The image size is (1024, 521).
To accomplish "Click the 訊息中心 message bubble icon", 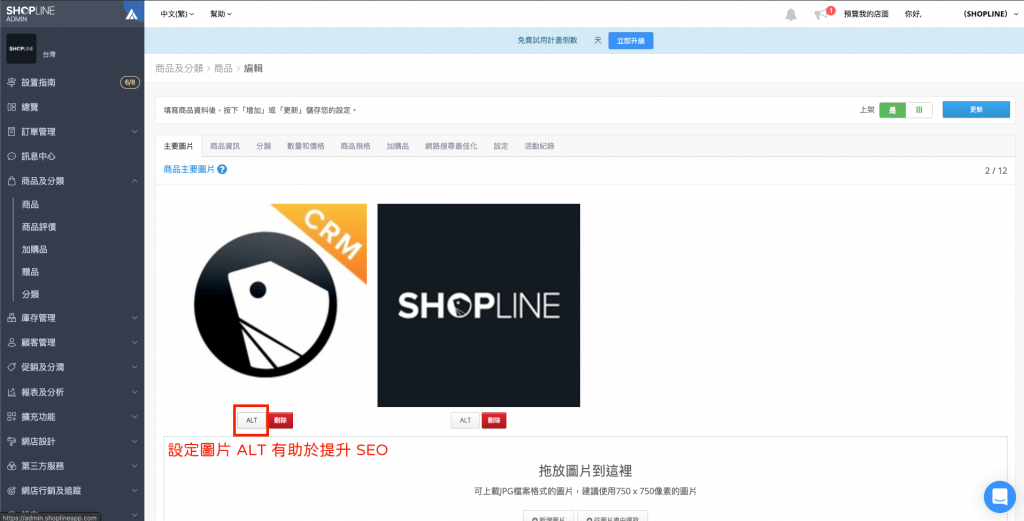I will [11, 157].
